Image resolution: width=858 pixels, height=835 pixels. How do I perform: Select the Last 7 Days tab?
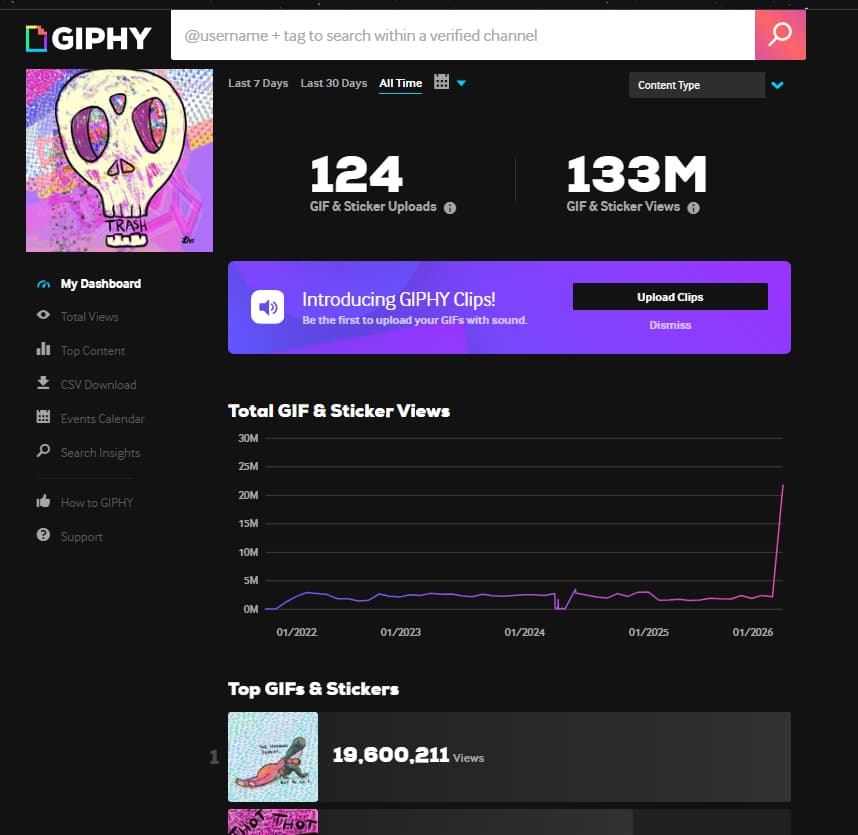pos(258,83)
